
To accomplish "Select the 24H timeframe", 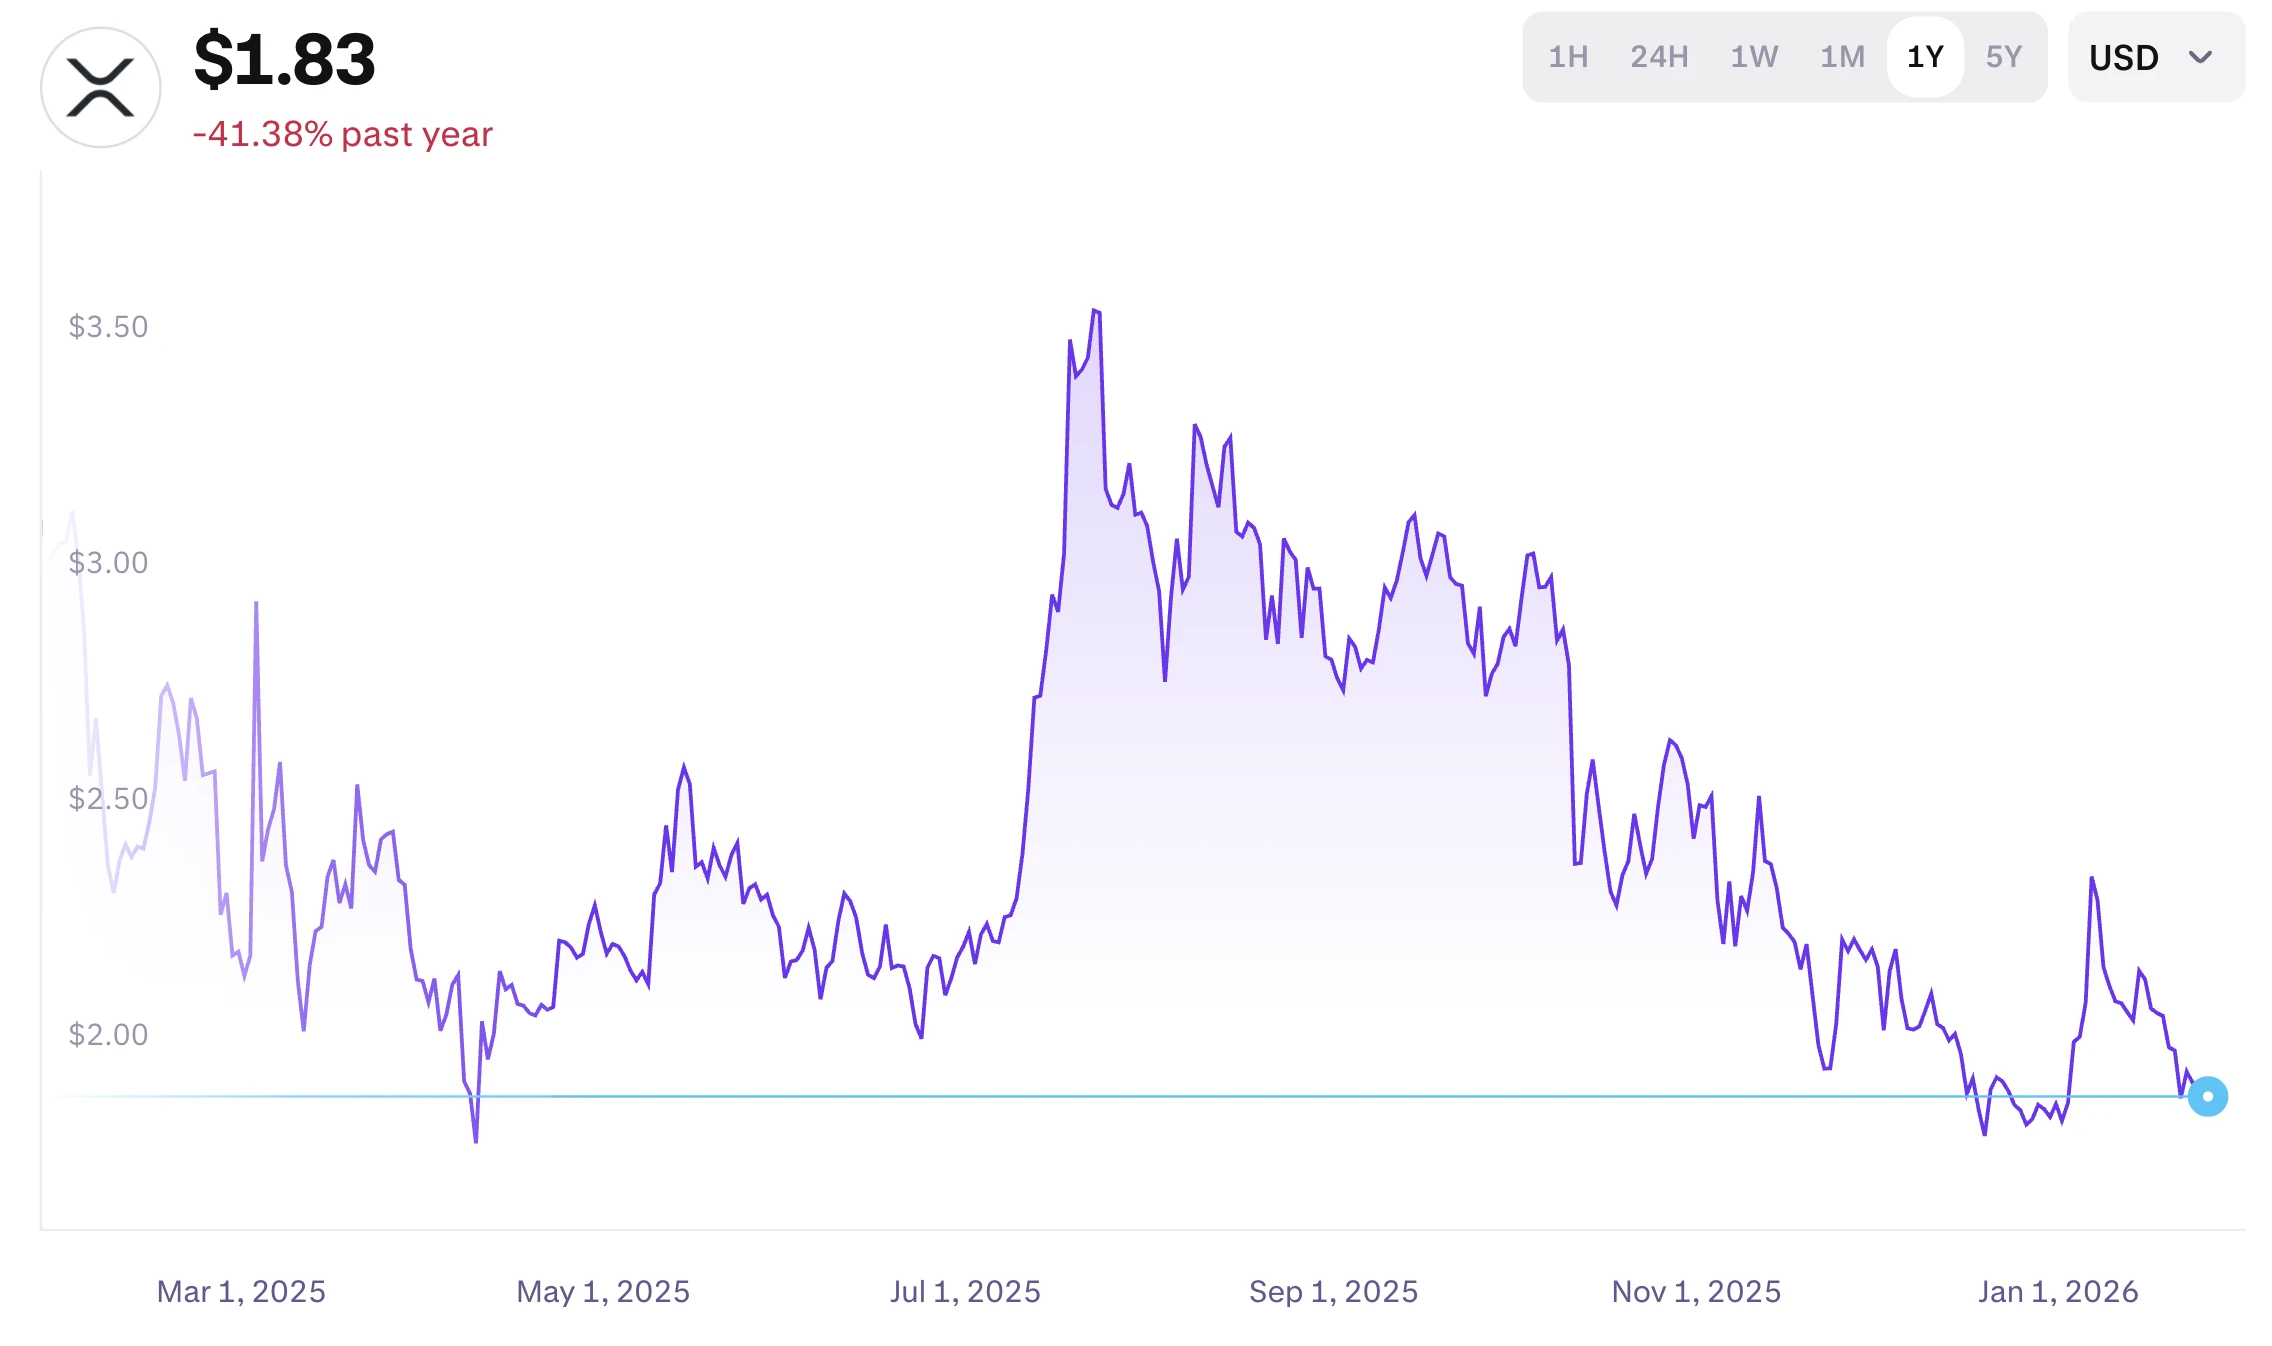I will tap(1659, 57).
